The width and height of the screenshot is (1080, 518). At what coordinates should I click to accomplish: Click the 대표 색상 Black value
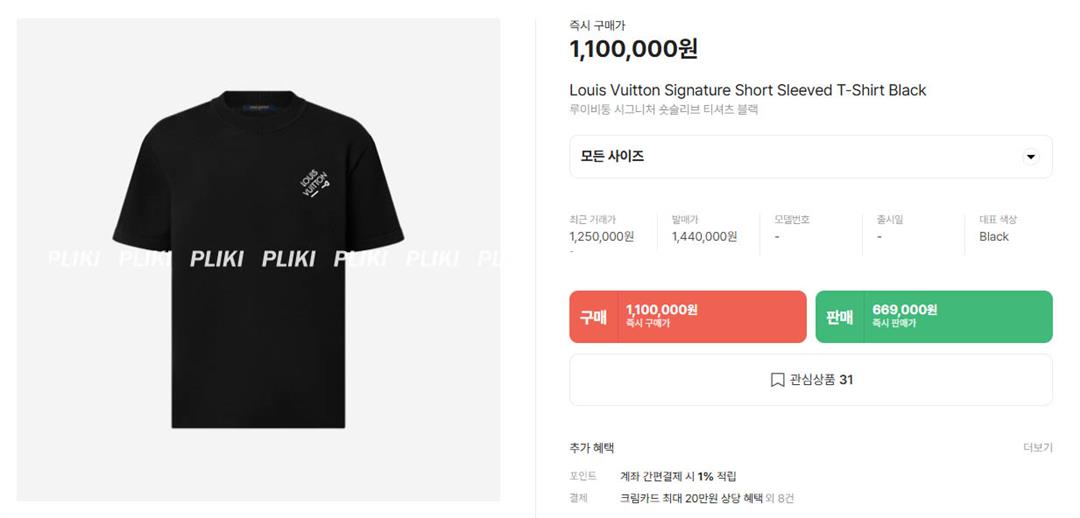pos(994,237)
